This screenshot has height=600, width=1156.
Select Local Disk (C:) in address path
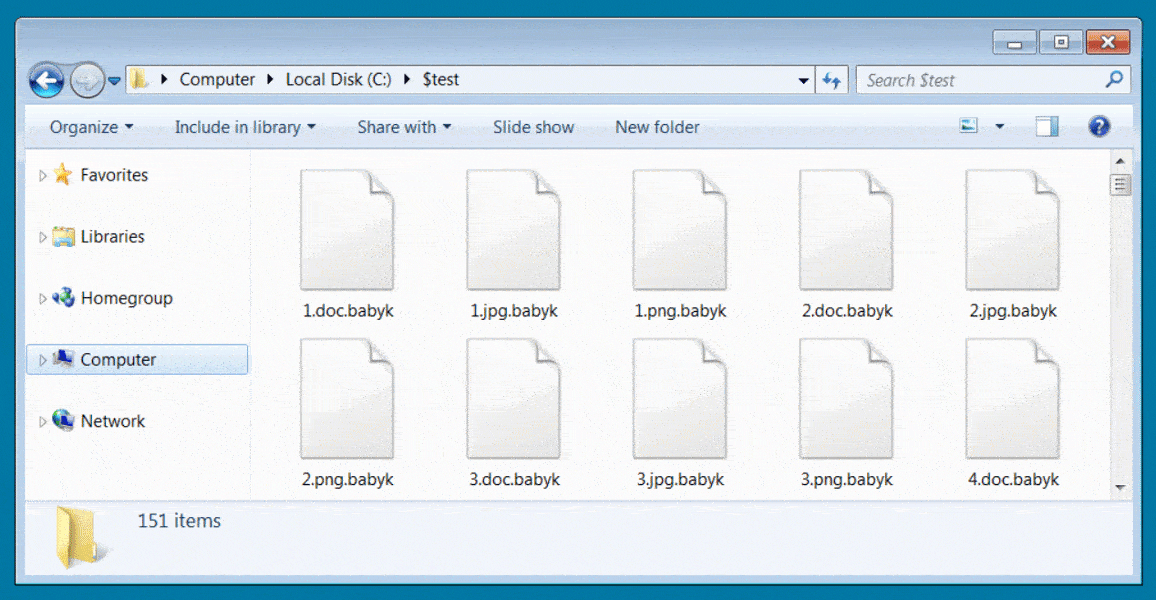pos(338,80)
